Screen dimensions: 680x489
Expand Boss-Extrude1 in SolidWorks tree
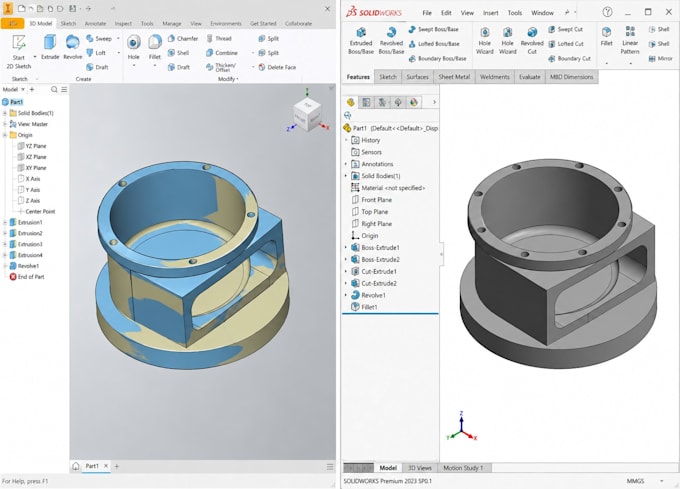click(346, 248)
